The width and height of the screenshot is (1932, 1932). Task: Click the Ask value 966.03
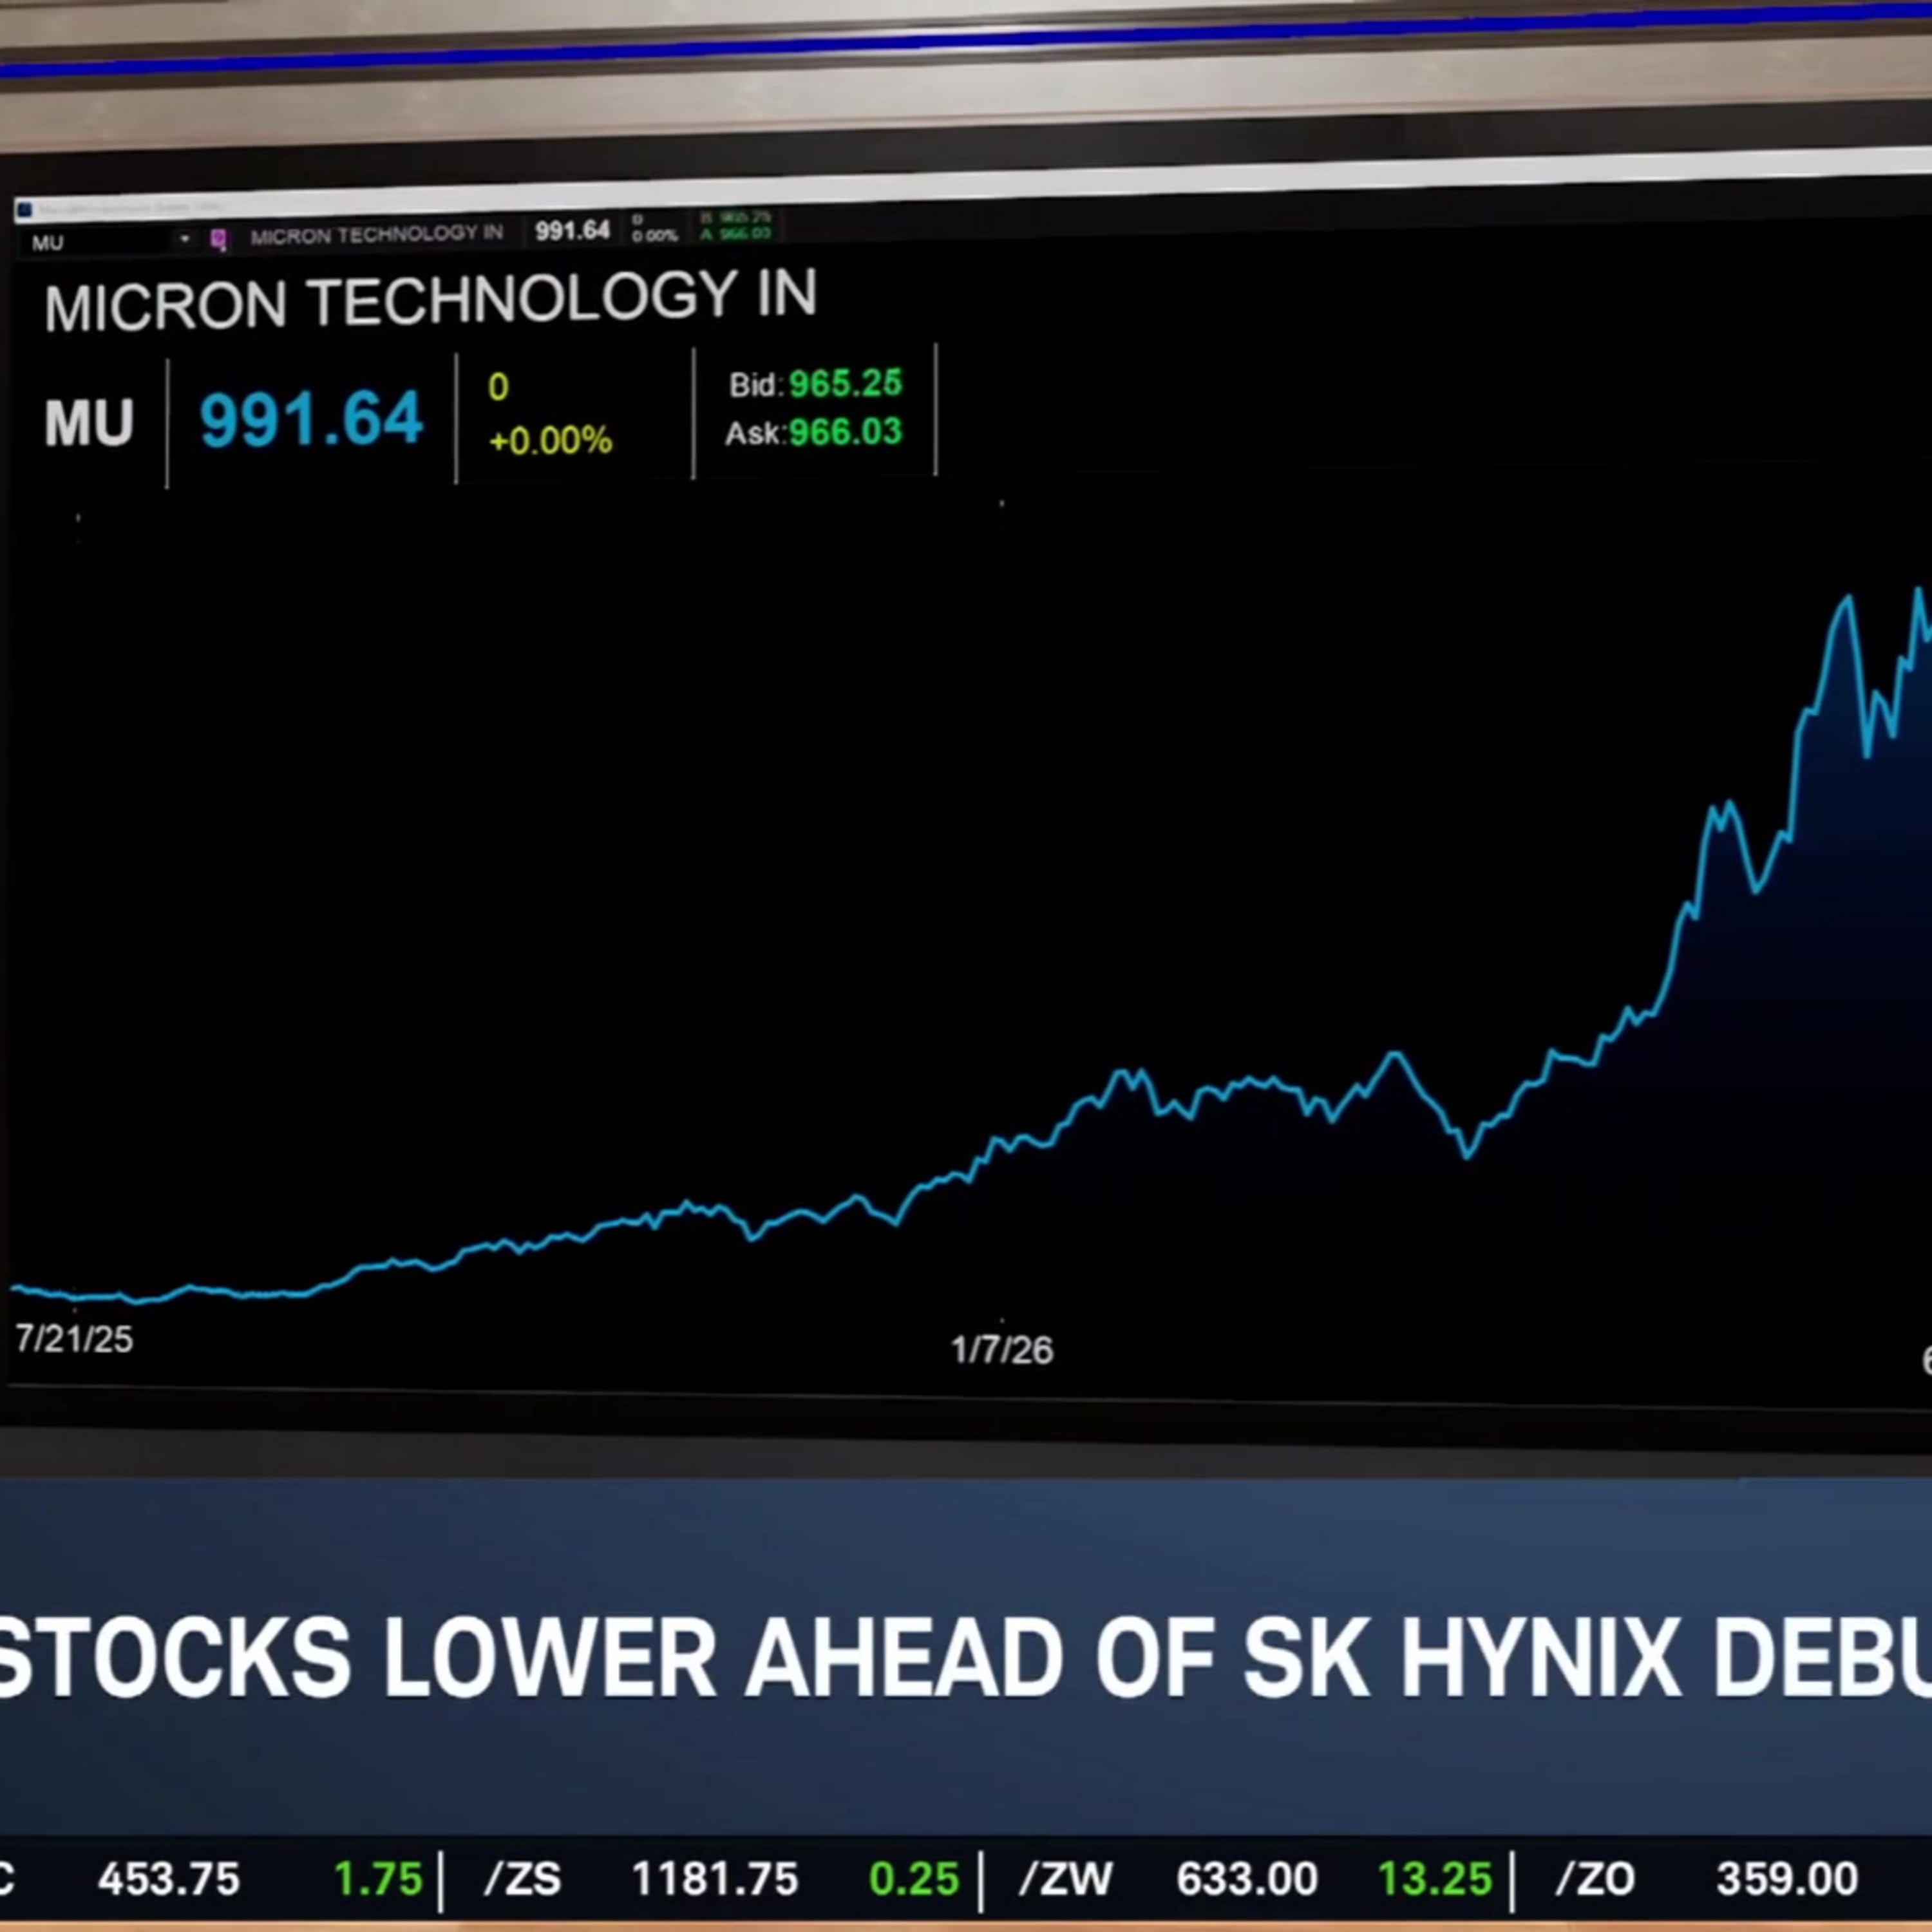[845, 432]
